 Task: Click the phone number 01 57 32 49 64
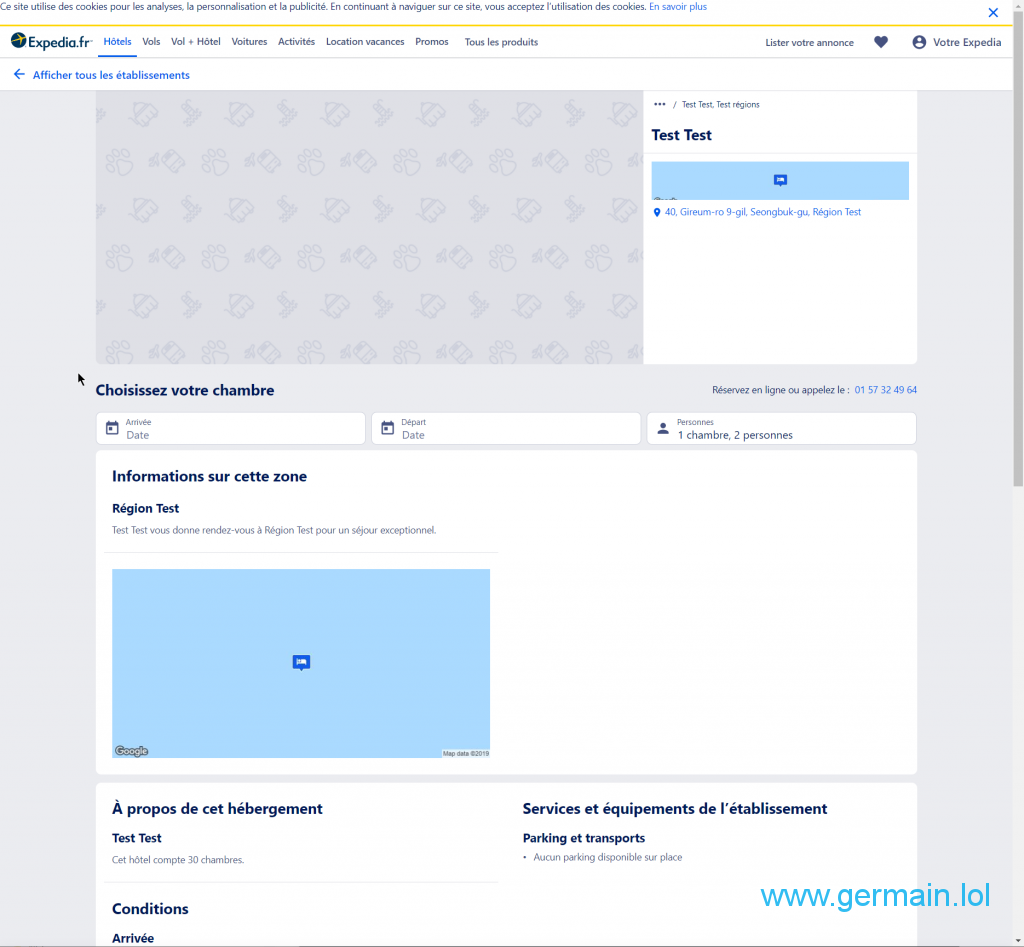(x=885, y=390)
